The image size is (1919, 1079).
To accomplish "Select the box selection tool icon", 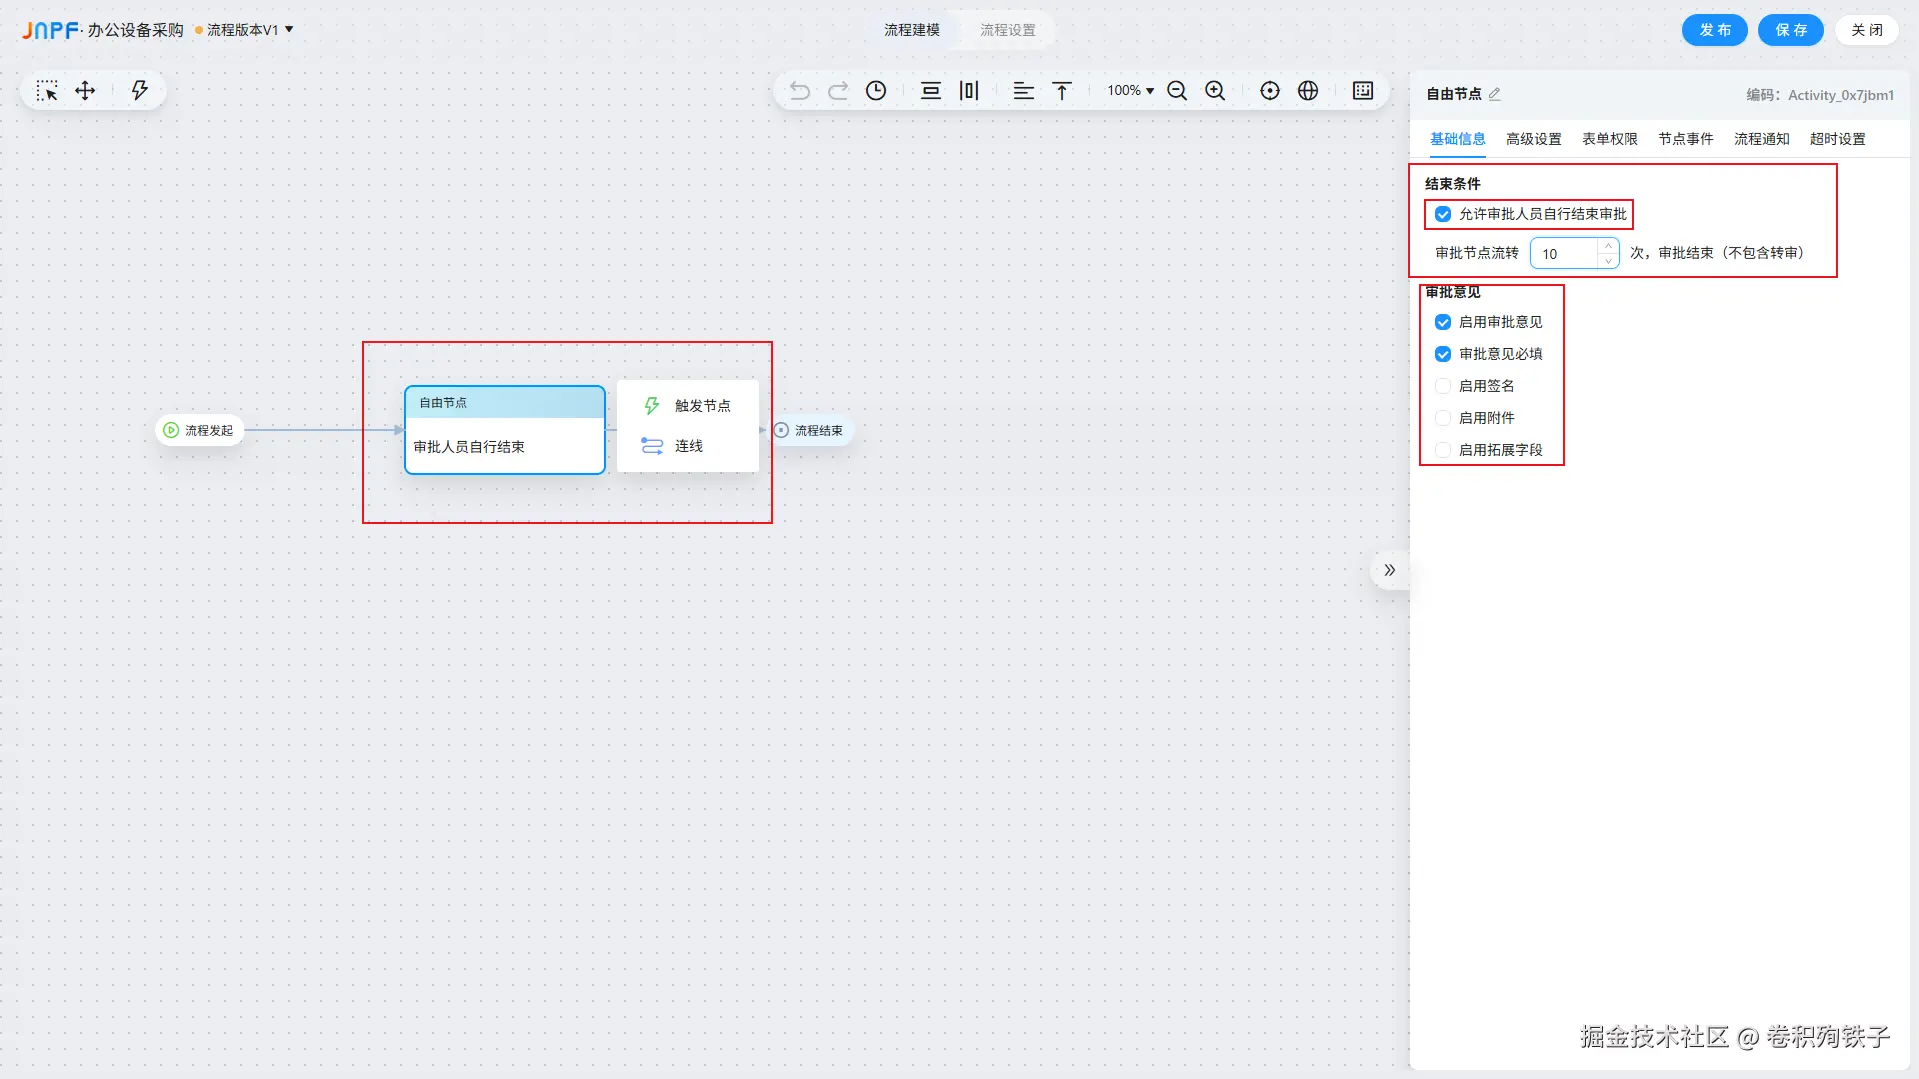I will [47, 91].
